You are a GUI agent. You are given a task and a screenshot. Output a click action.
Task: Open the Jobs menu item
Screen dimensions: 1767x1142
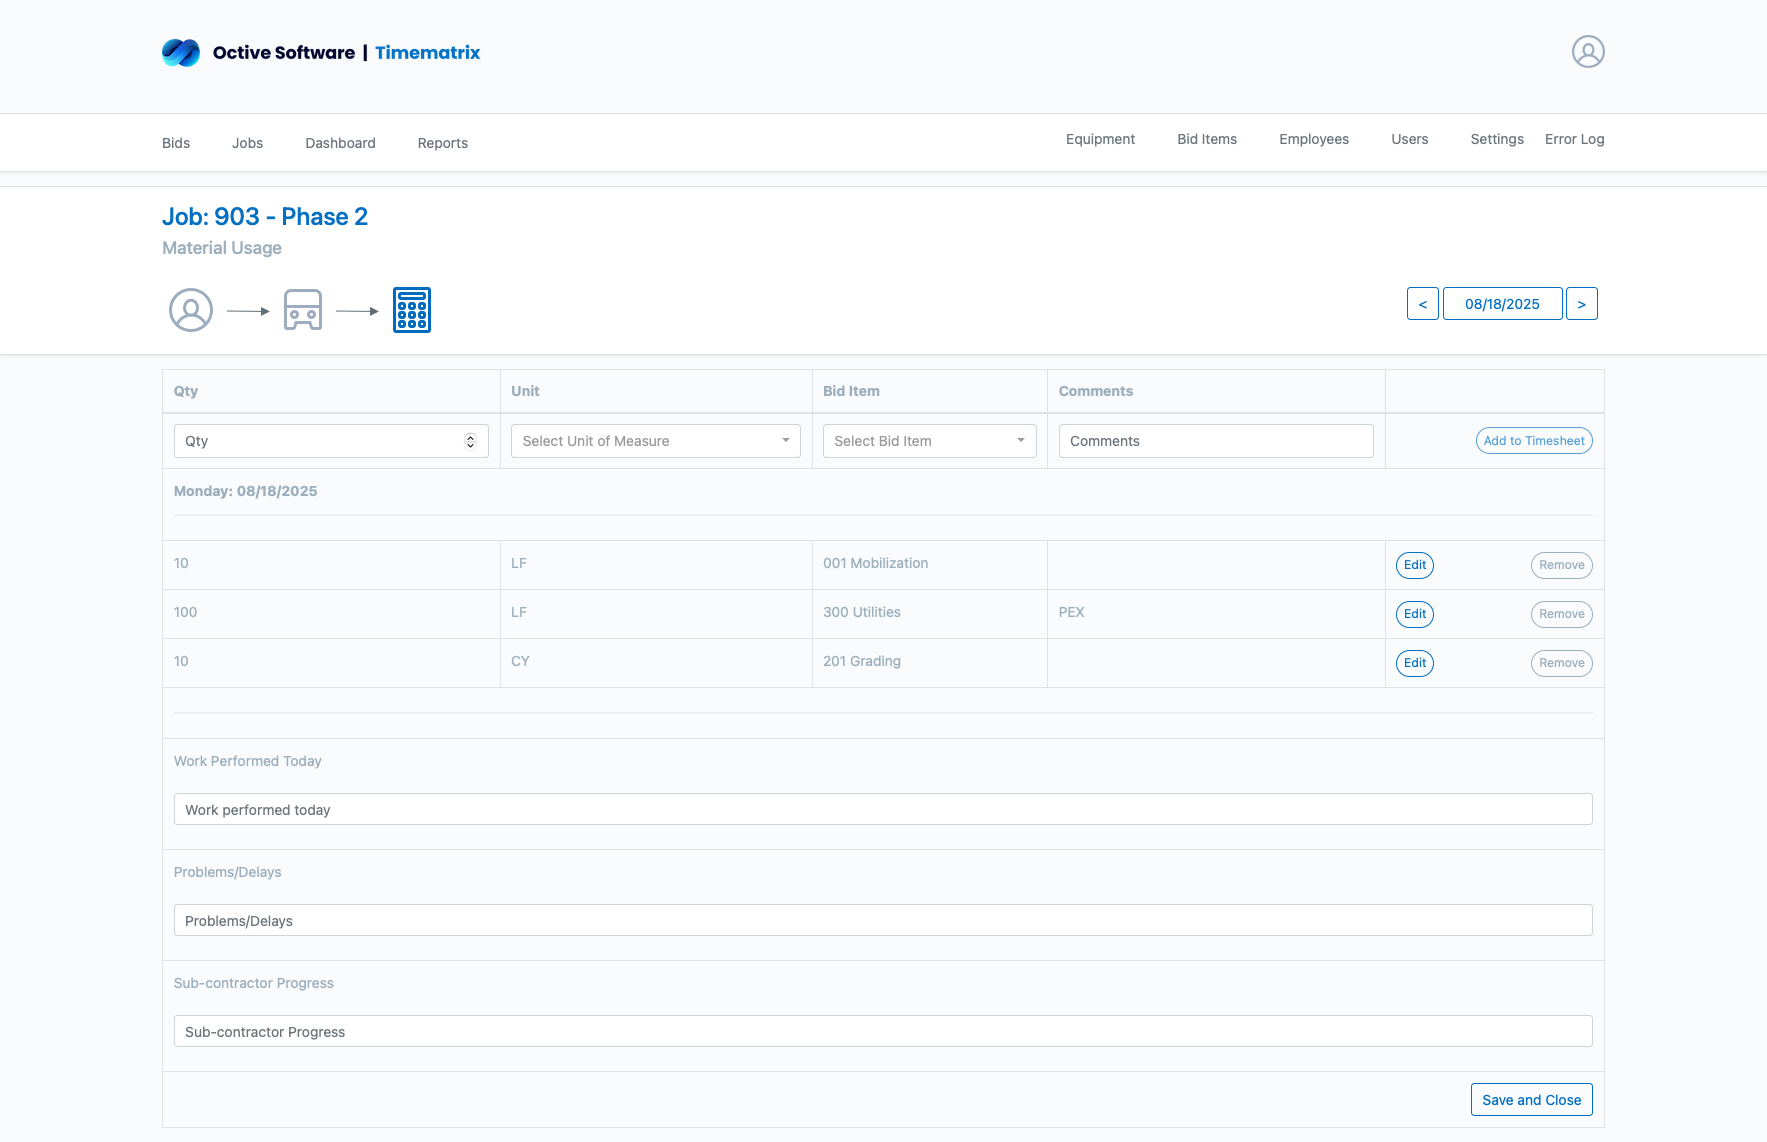(247, 143)
